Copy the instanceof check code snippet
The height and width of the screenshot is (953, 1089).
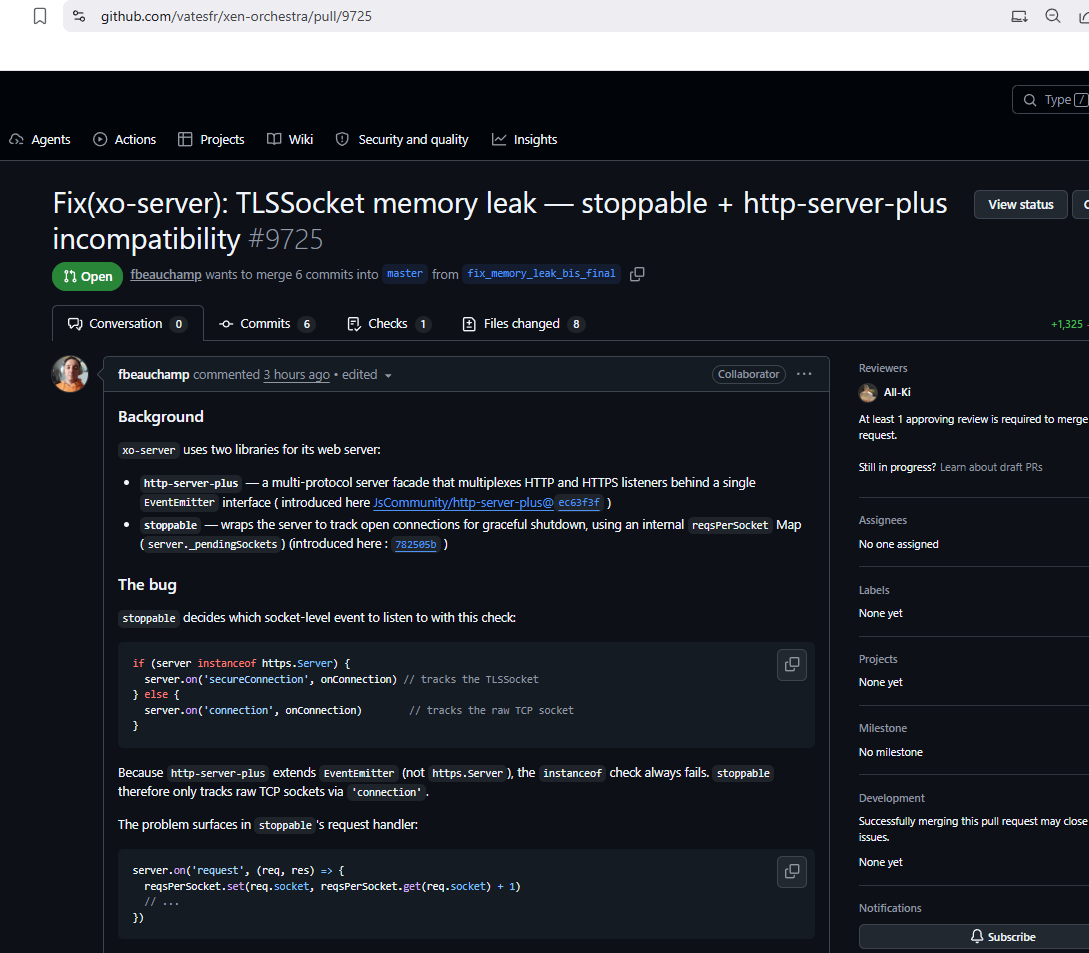(x=791, y=665)
